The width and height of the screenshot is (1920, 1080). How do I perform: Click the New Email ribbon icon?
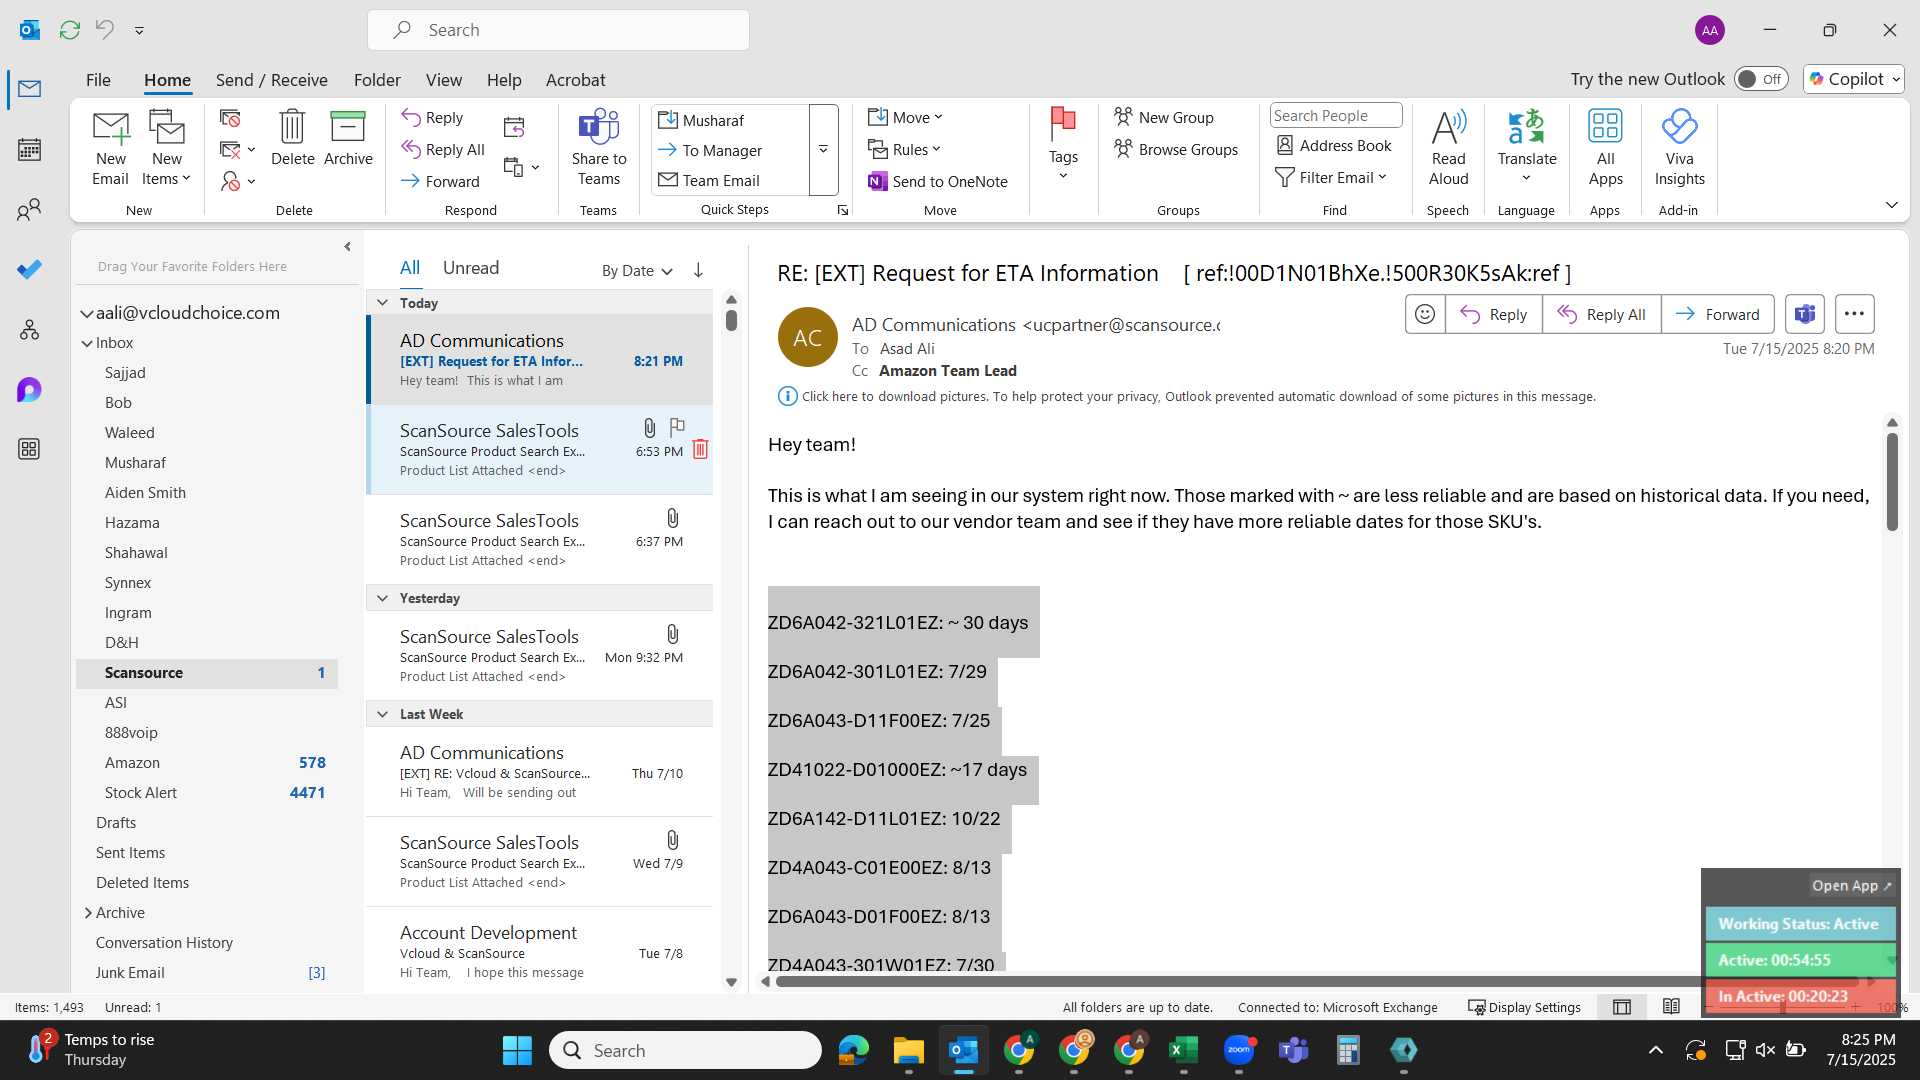(110, 148)
